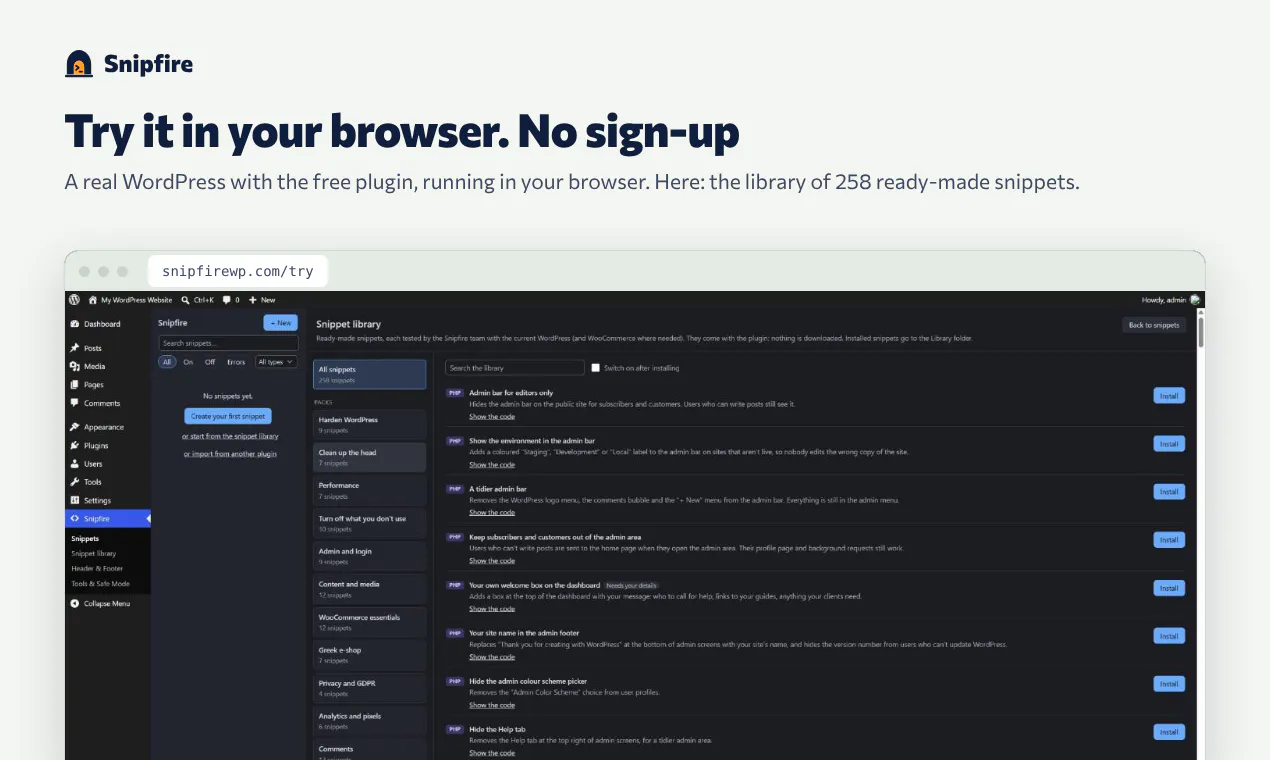Click the Dashboard gauge icon
This screenshot has height=760, width=1270.
click(x=75, y=324)
